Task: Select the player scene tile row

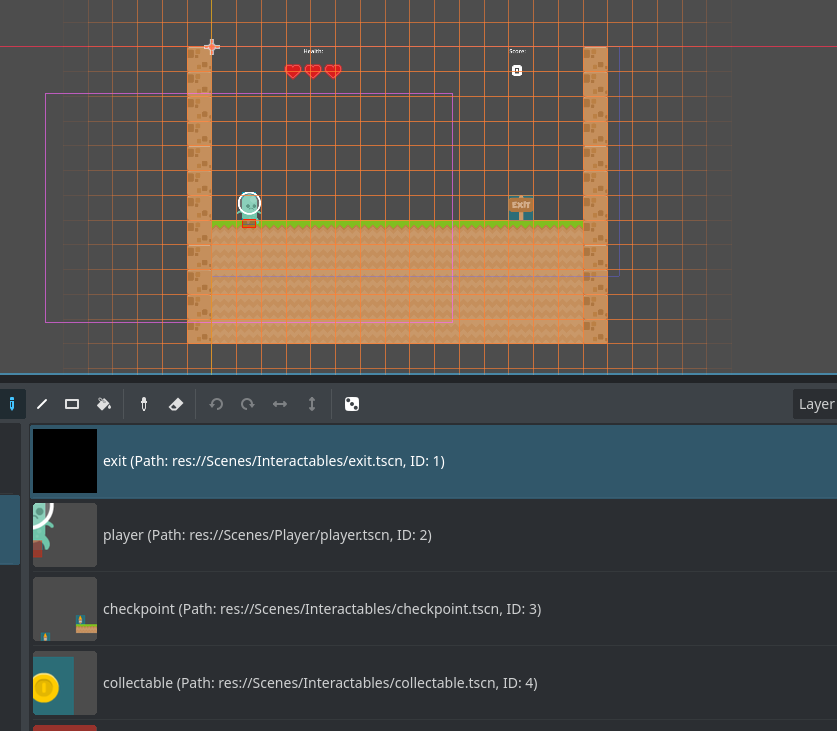Action: click(433, 535)
